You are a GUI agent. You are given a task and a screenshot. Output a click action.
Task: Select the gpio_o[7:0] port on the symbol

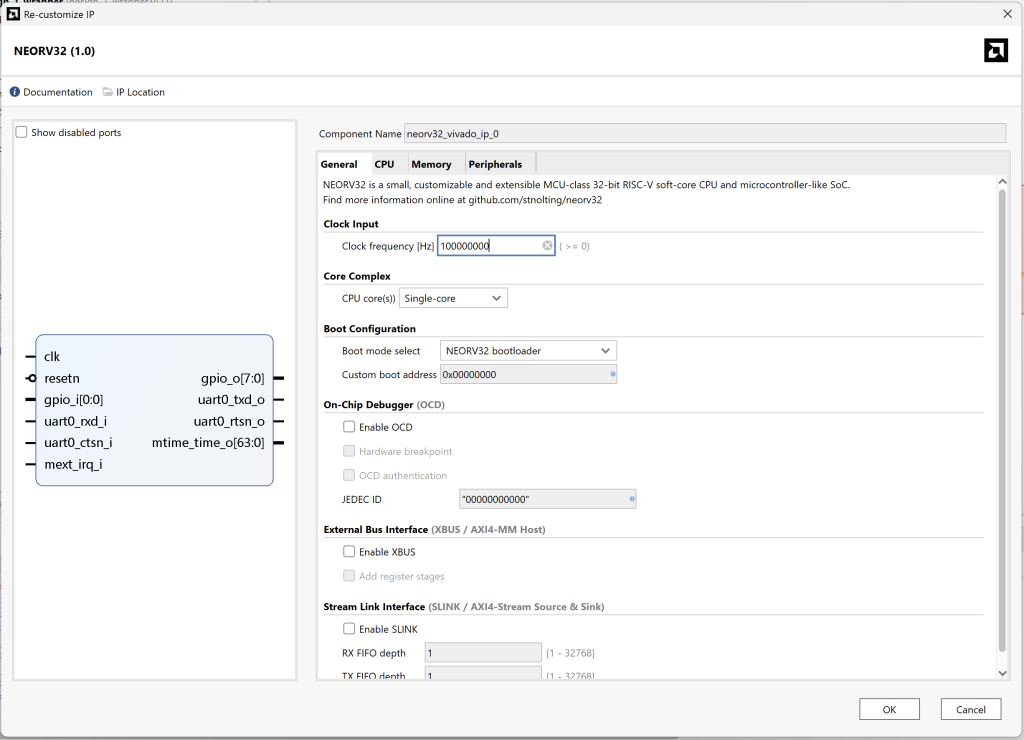click(x=232, y=378)
